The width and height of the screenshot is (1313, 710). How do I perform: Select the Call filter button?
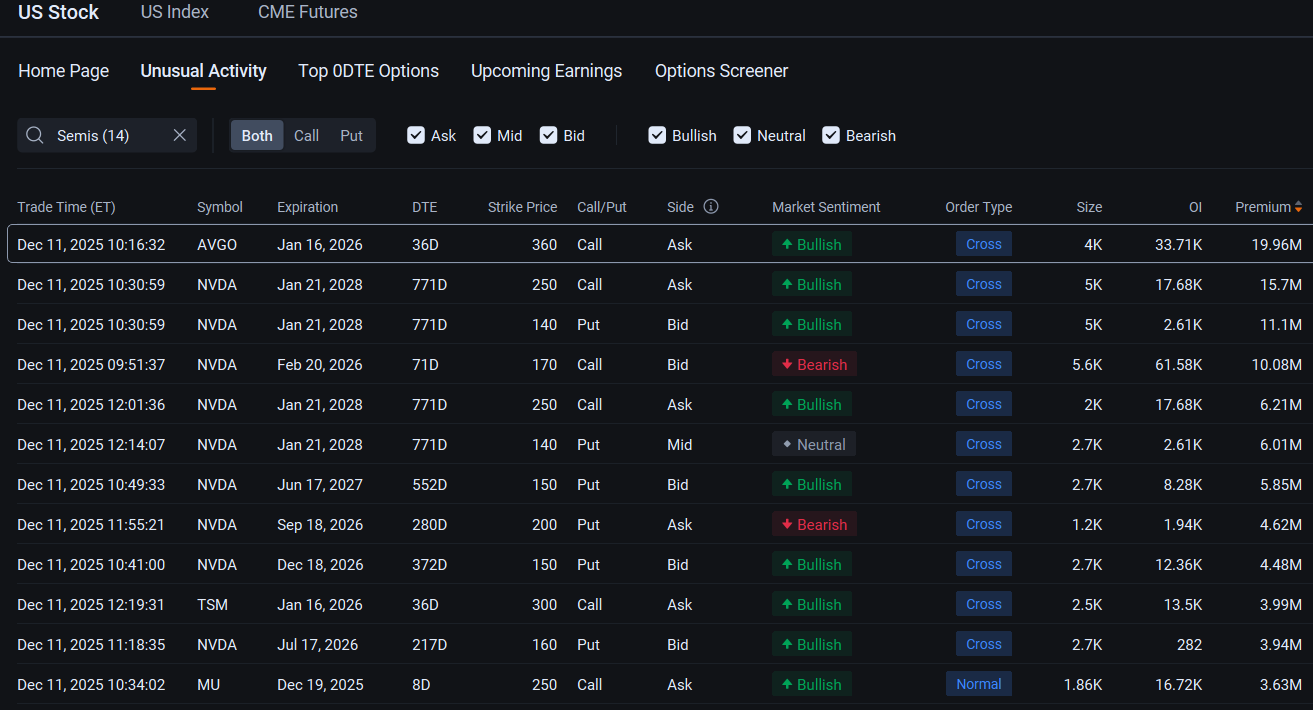pos(306,135)
